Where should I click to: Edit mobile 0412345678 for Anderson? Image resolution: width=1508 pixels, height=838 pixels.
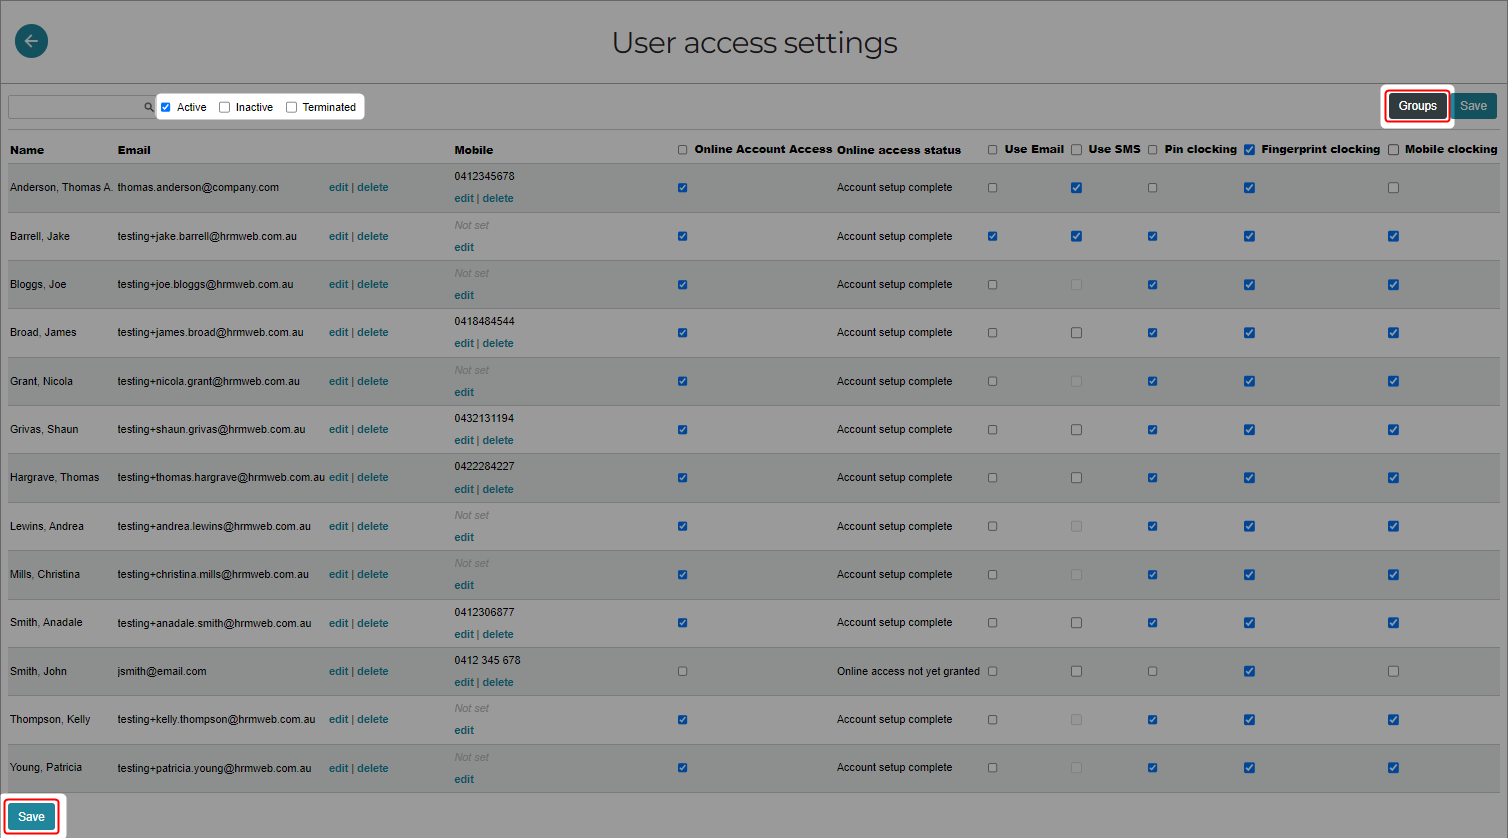click(464, 199)
